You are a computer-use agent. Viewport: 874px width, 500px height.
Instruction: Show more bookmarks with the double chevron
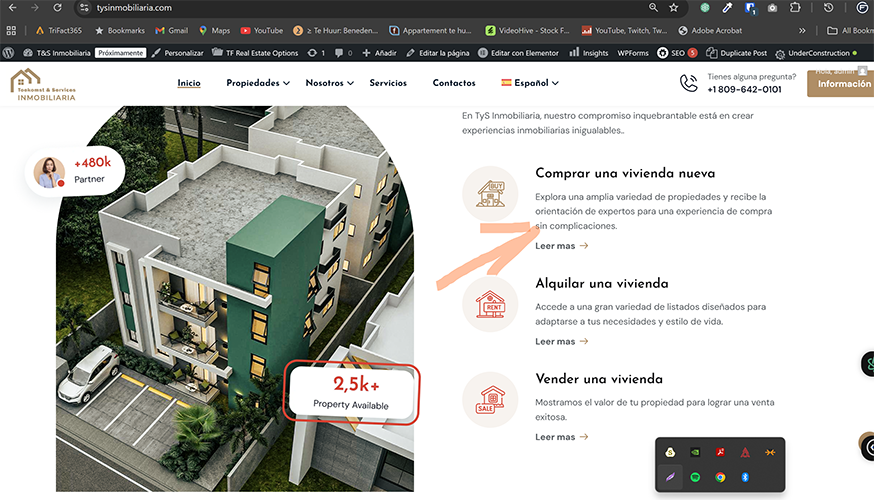[x=802, y=31]
